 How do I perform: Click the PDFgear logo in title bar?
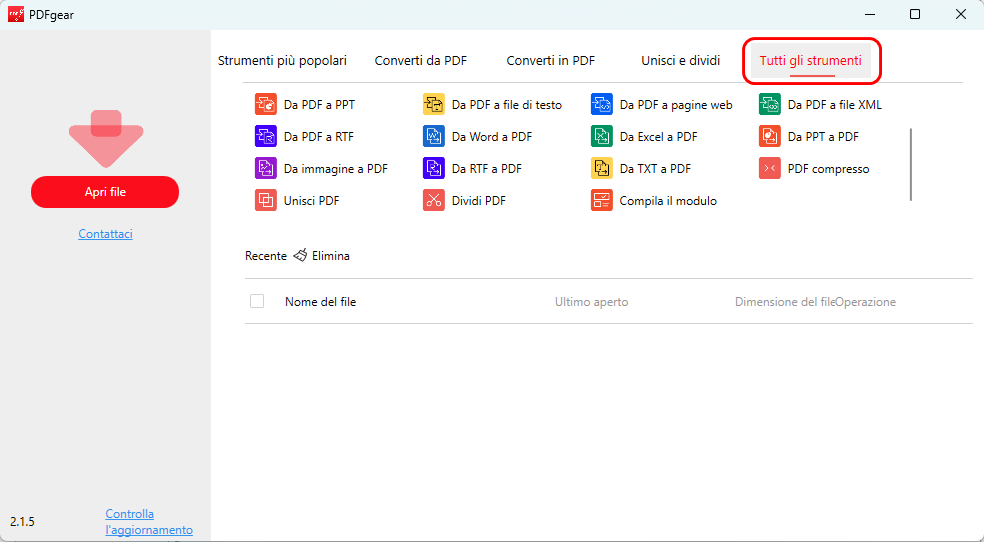[x=16, y=14]
